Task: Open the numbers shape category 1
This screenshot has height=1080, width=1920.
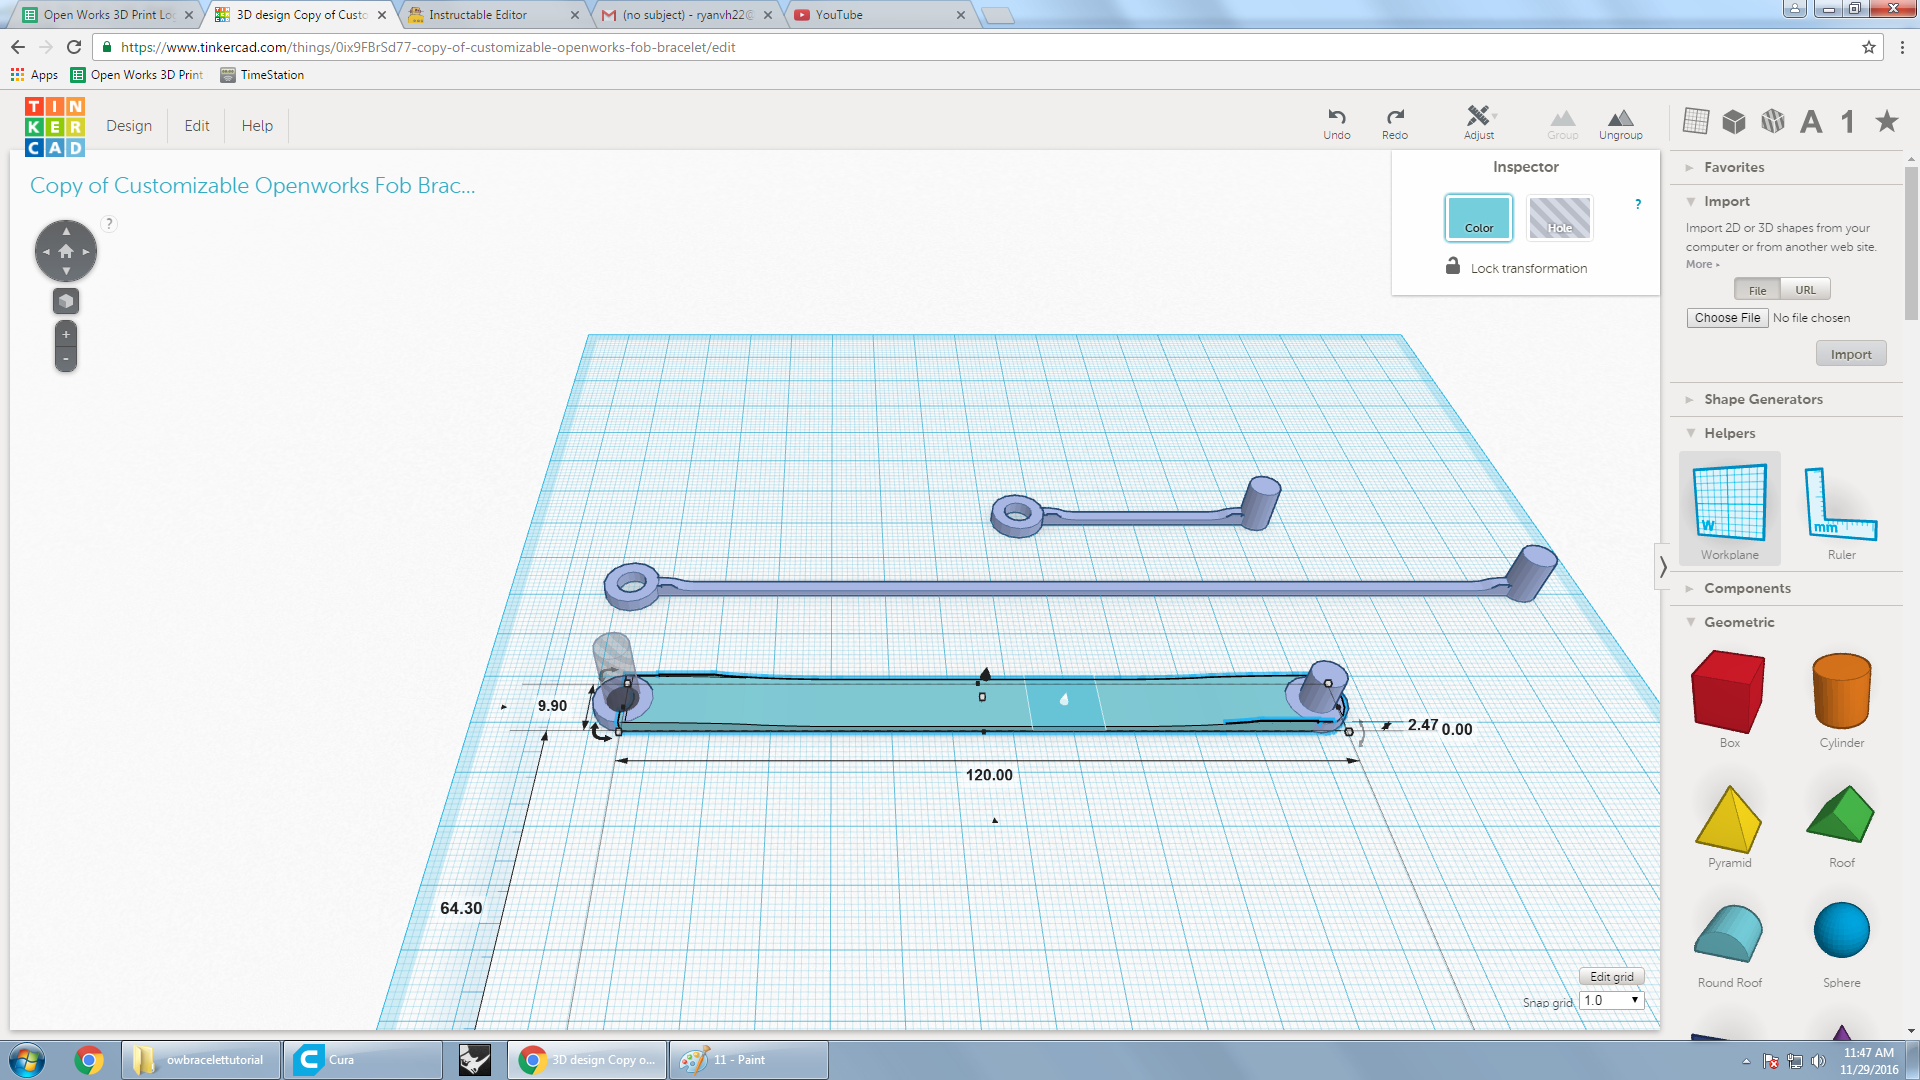Action: [x=1848, y=122]
